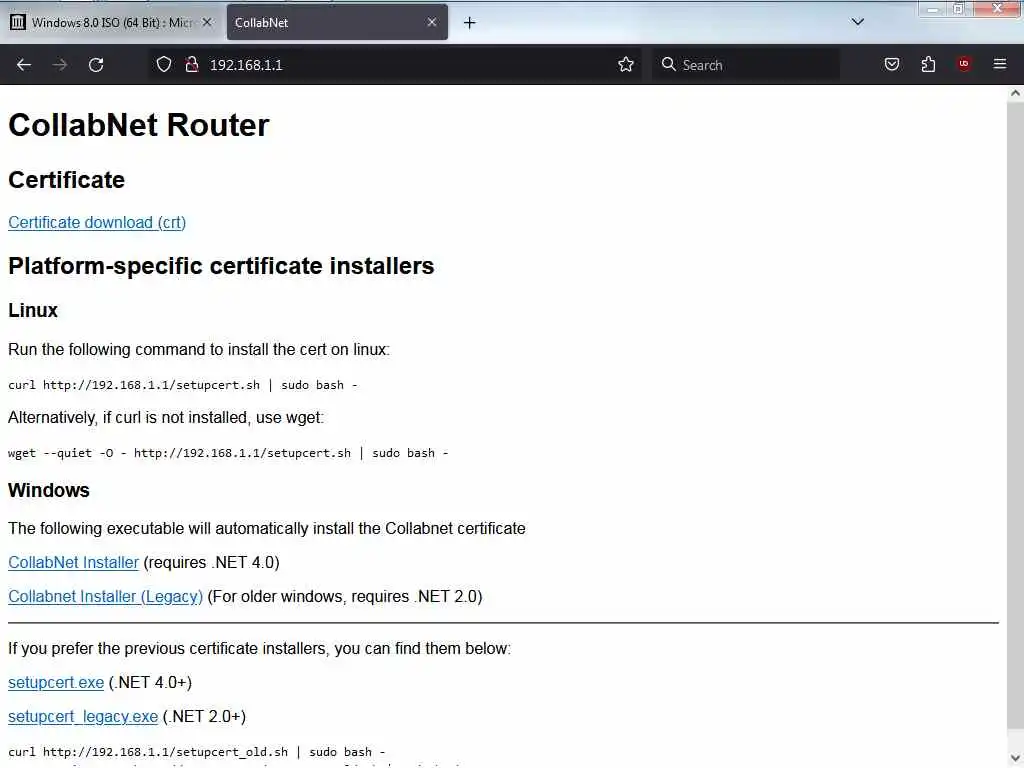Click the CollabNet Router heading

coord(138,125)
